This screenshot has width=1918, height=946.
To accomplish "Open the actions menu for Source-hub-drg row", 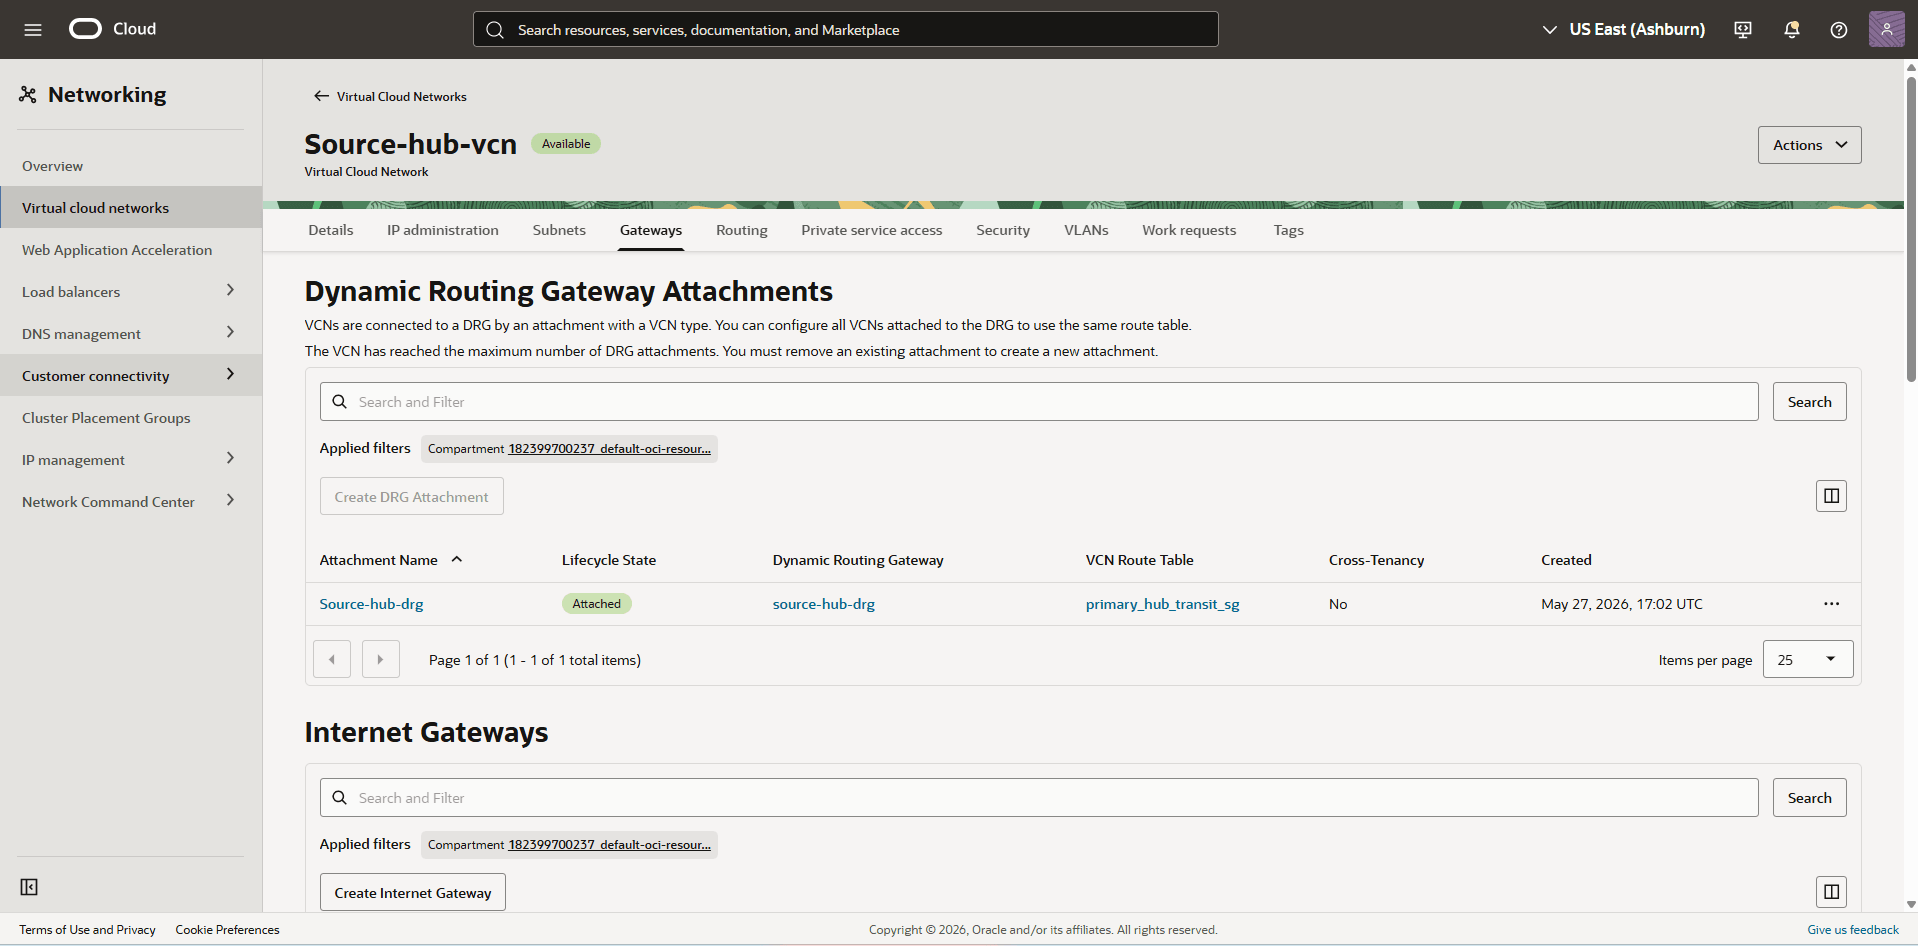I will pyautogui.click(x=1831, y=604).
